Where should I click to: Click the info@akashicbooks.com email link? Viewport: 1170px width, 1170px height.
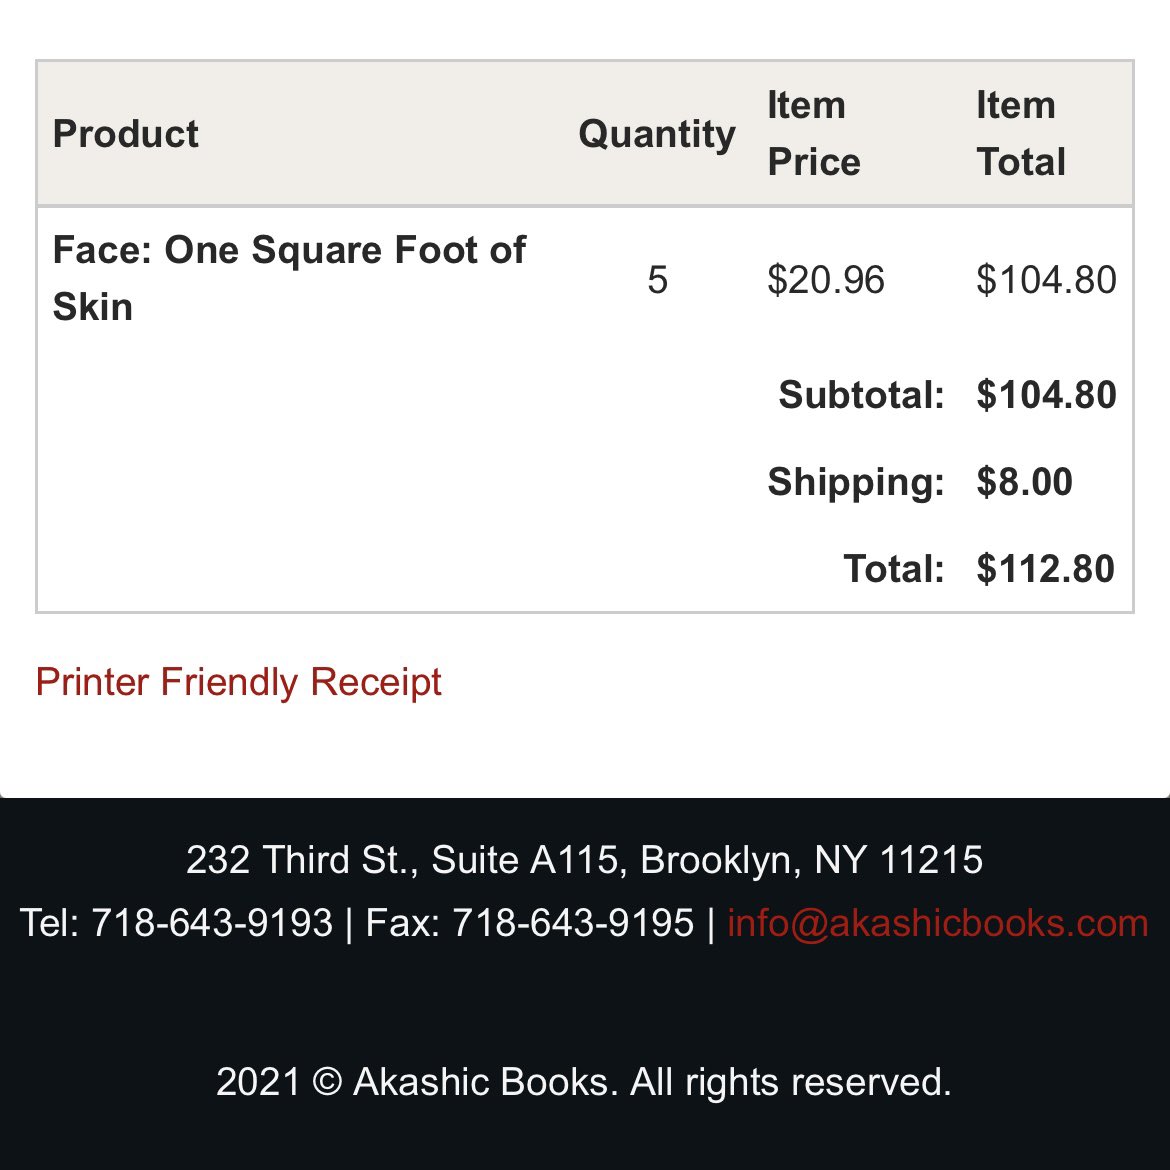point(937,923)
